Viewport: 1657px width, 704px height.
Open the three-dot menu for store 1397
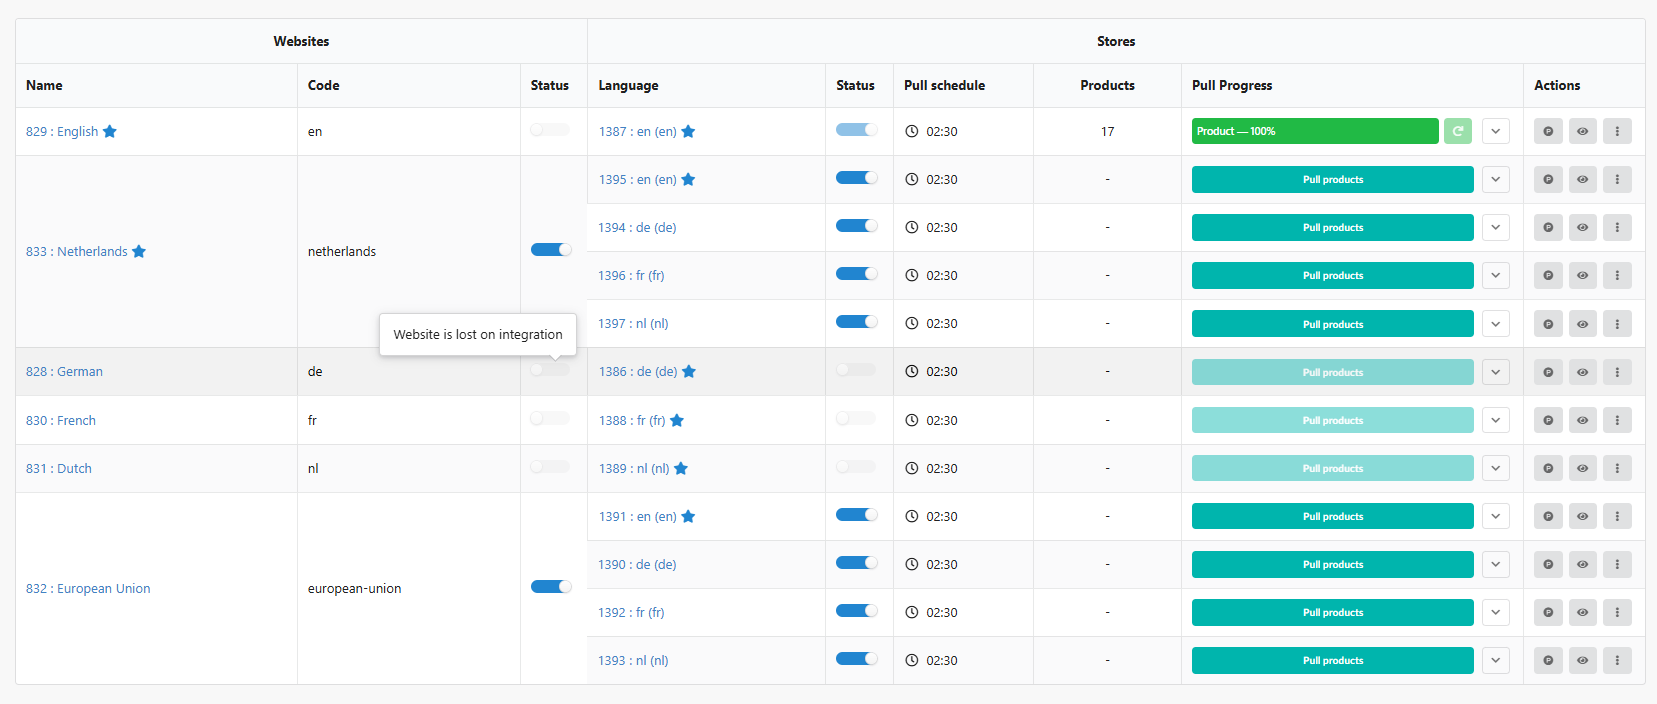1617,324
